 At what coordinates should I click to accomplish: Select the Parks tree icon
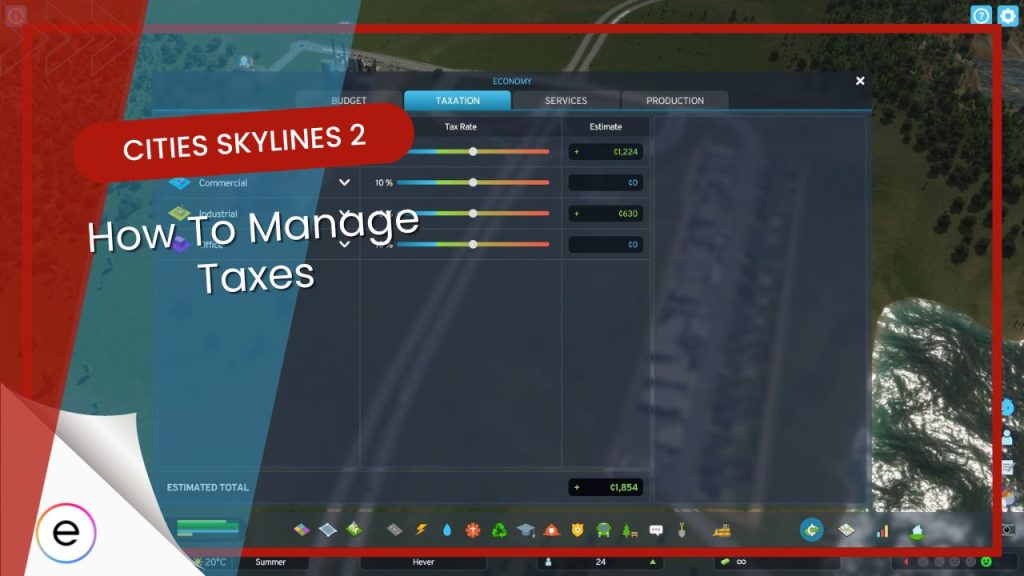pos(629,530)
